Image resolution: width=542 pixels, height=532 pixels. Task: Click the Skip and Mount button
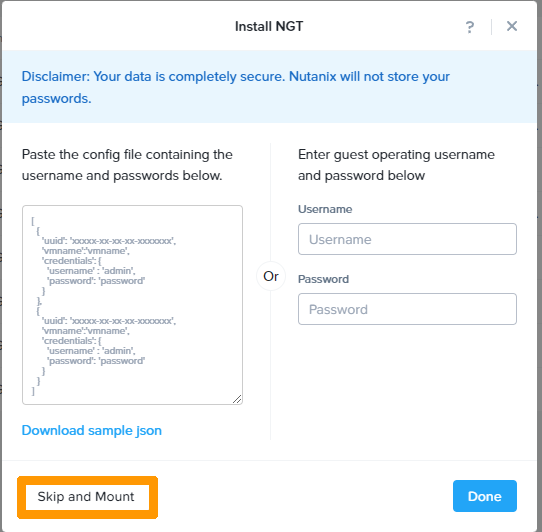click(x=87, y=497)
